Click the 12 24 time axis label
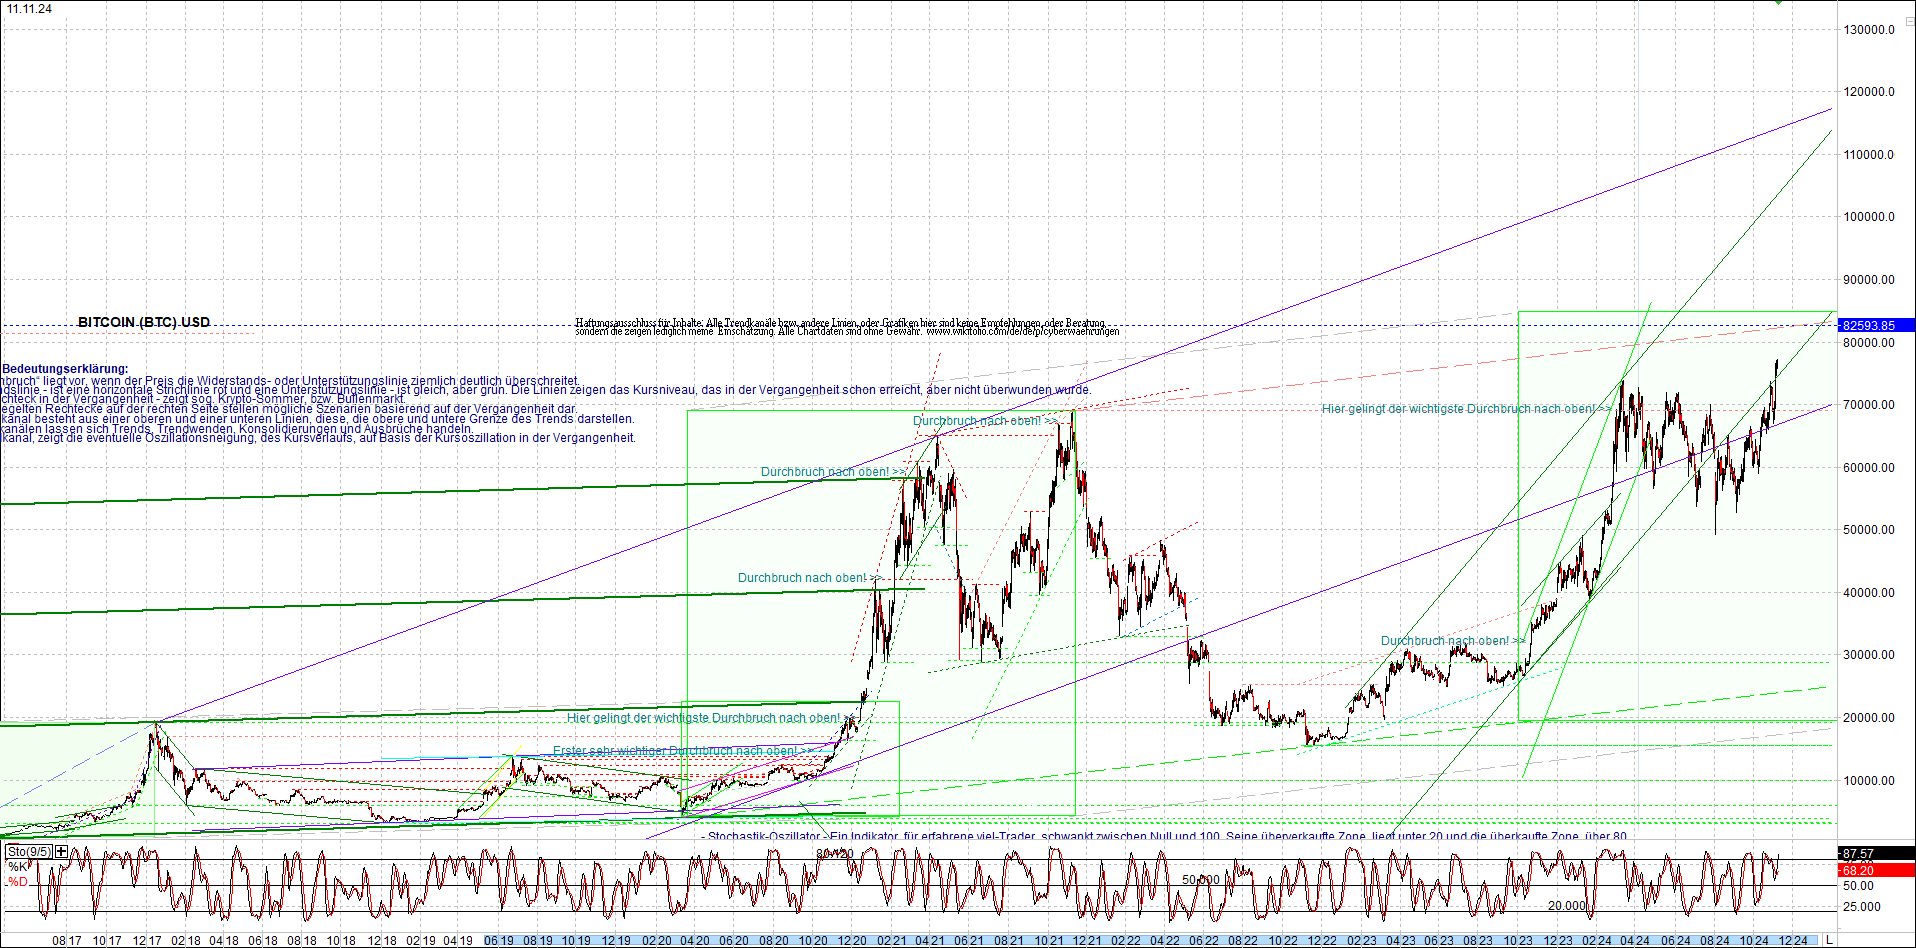Viewport: 1916px width, 948px height. click(1793, 941)
